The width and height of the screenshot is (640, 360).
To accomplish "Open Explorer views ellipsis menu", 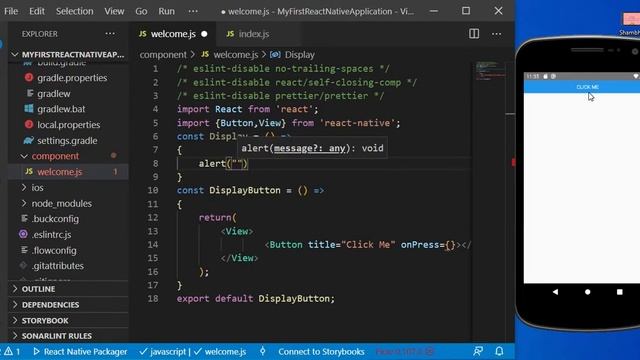I will click(110, 34).
